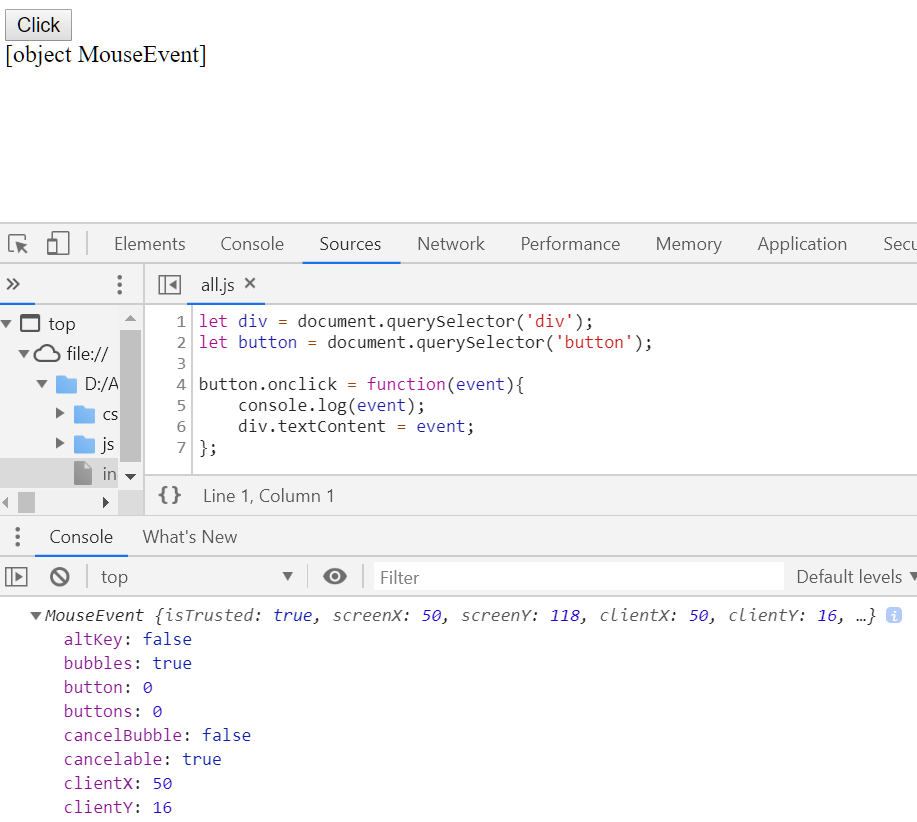
Task: Expand the js folder in tree
Action: (61, 444)
